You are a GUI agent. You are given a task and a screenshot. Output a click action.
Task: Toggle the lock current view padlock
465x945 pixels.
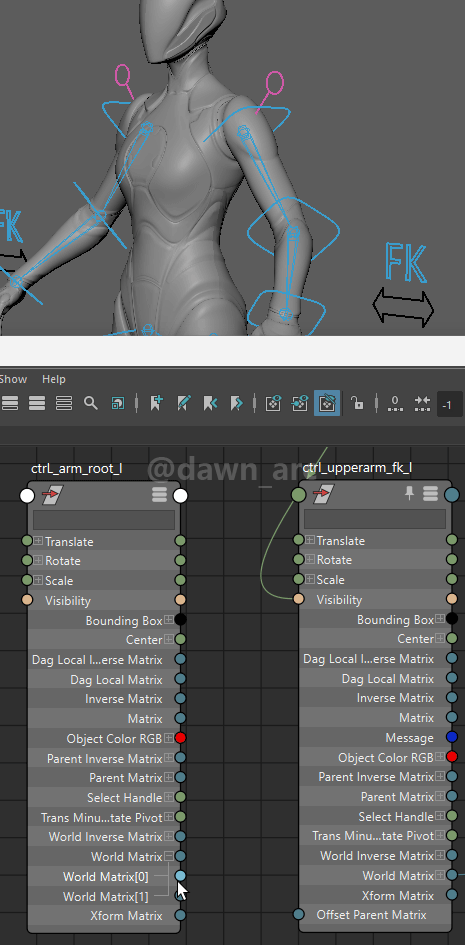coord(357,403)
